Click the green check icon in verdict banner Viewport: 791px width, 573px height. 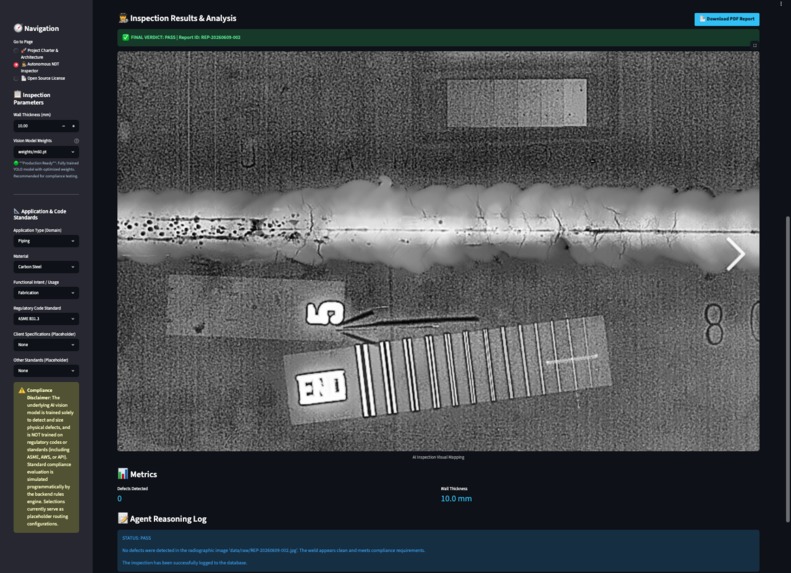click(126, 37)
